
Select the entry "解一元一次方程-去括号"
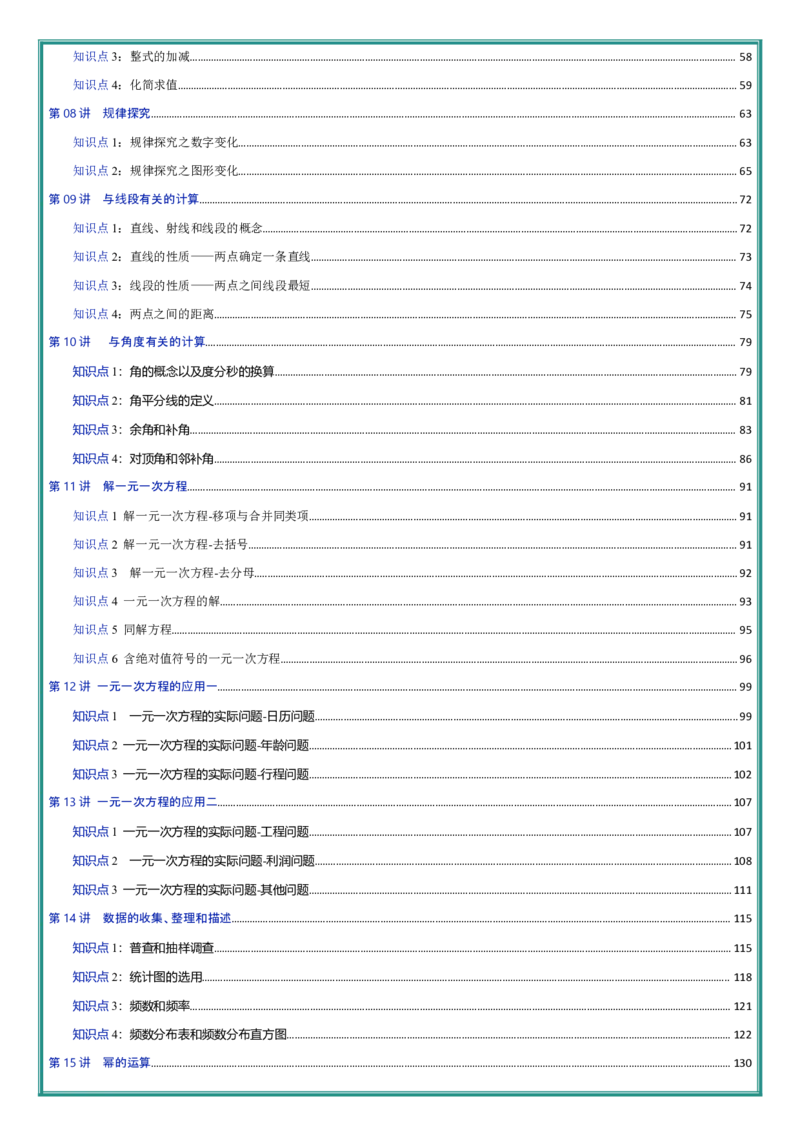click(x=412, y=544)
